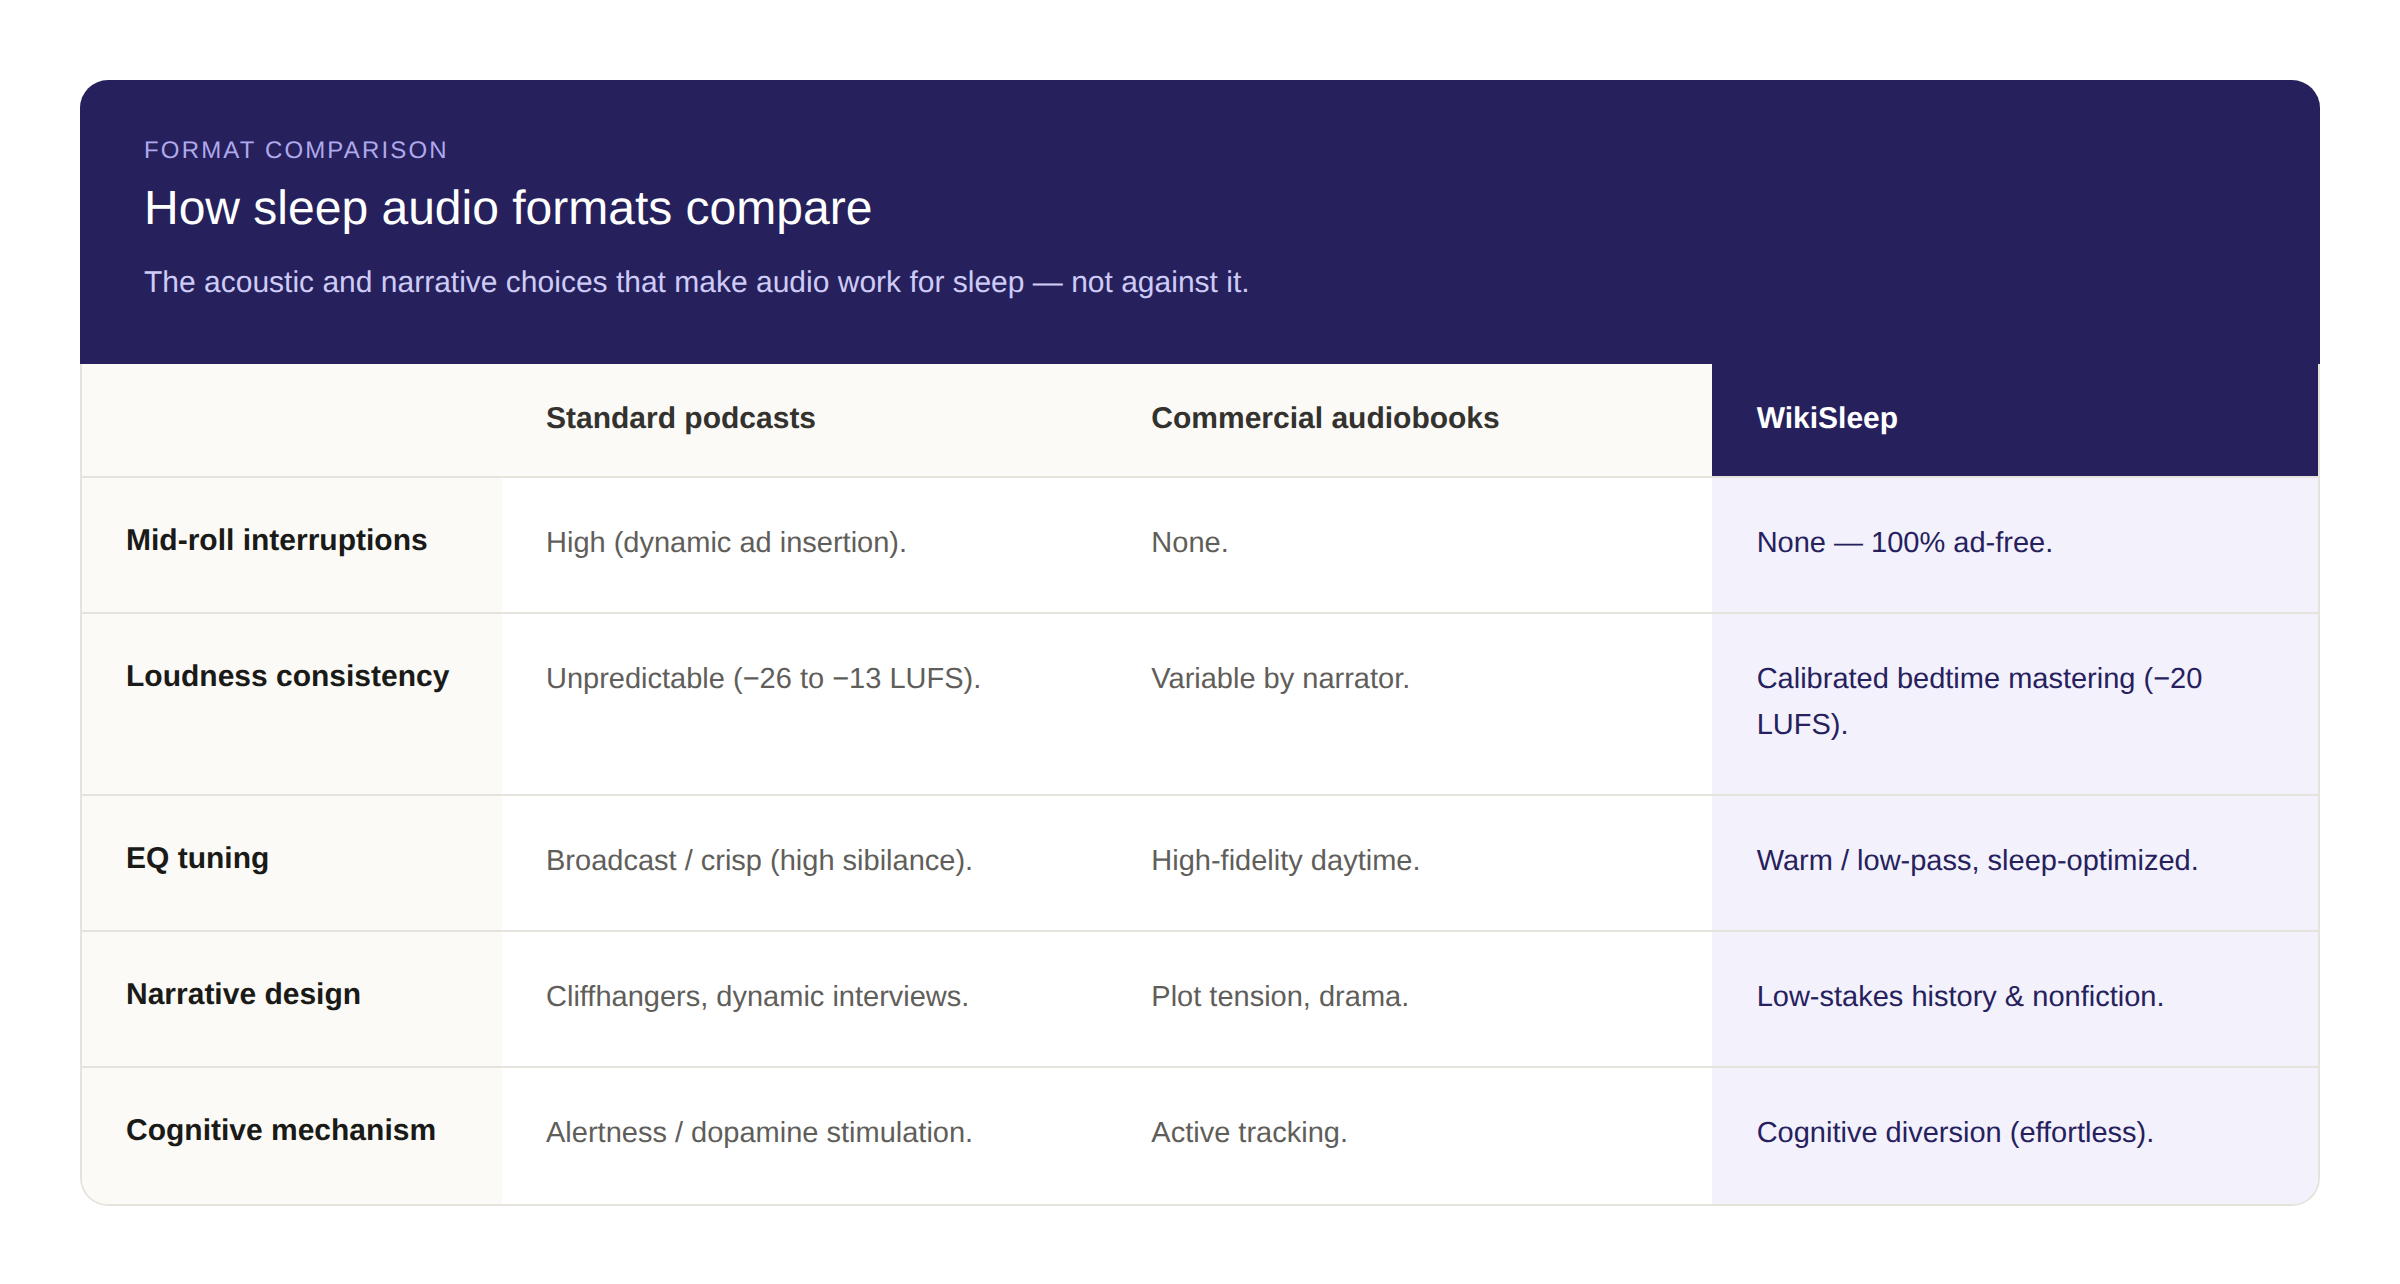This screenshot has height=1284, width=2400.
Task: Click the Loudness consistency row label
Action: click(x=287, y=676)
